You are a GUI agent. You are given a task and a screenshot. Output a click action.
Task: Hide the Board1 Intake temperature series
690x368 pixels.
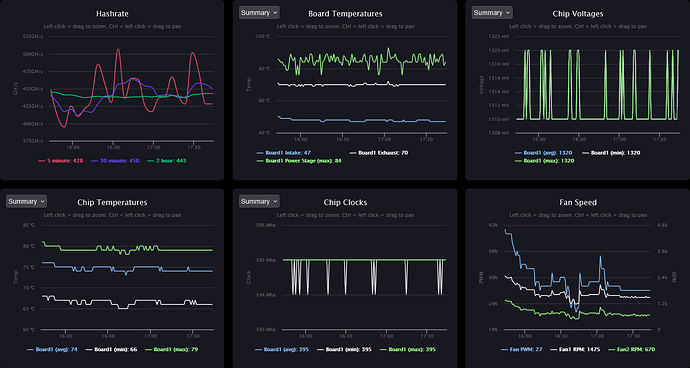click(x=284, y=153)
